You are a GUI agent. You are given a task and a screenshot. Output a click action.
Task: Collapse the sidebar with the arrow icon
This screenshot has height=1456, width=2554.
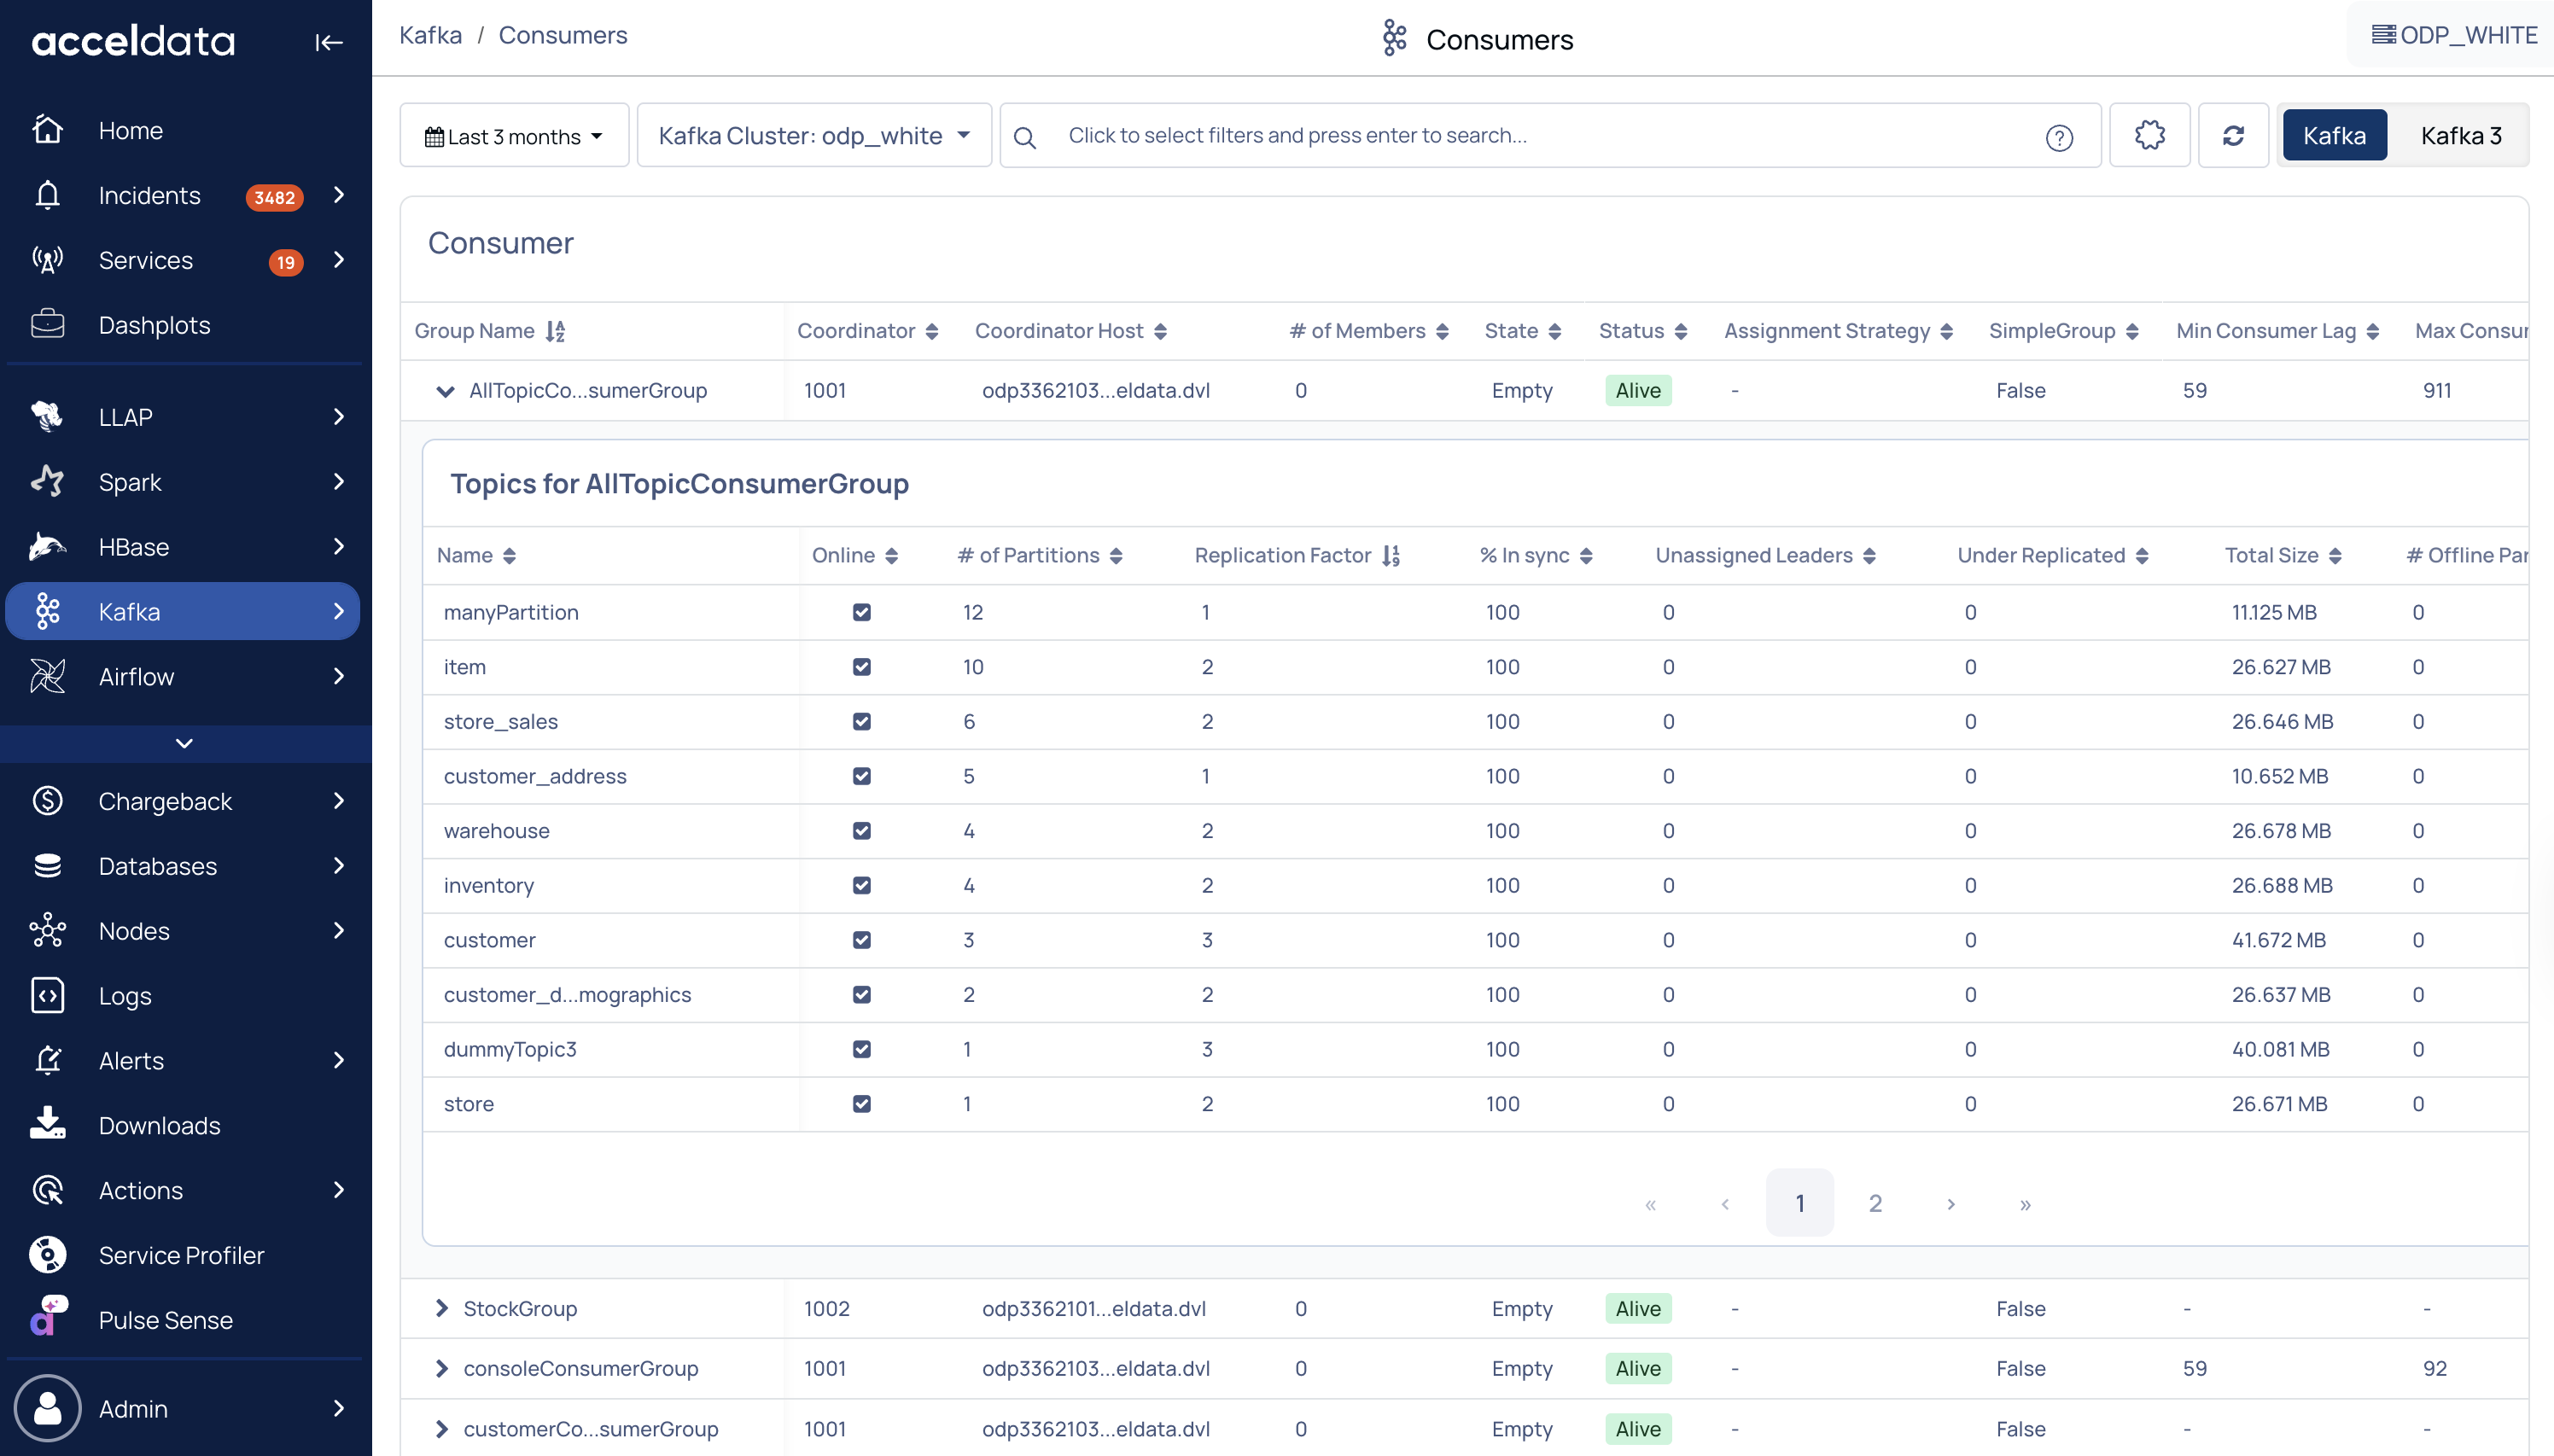(x=328, y=42)
